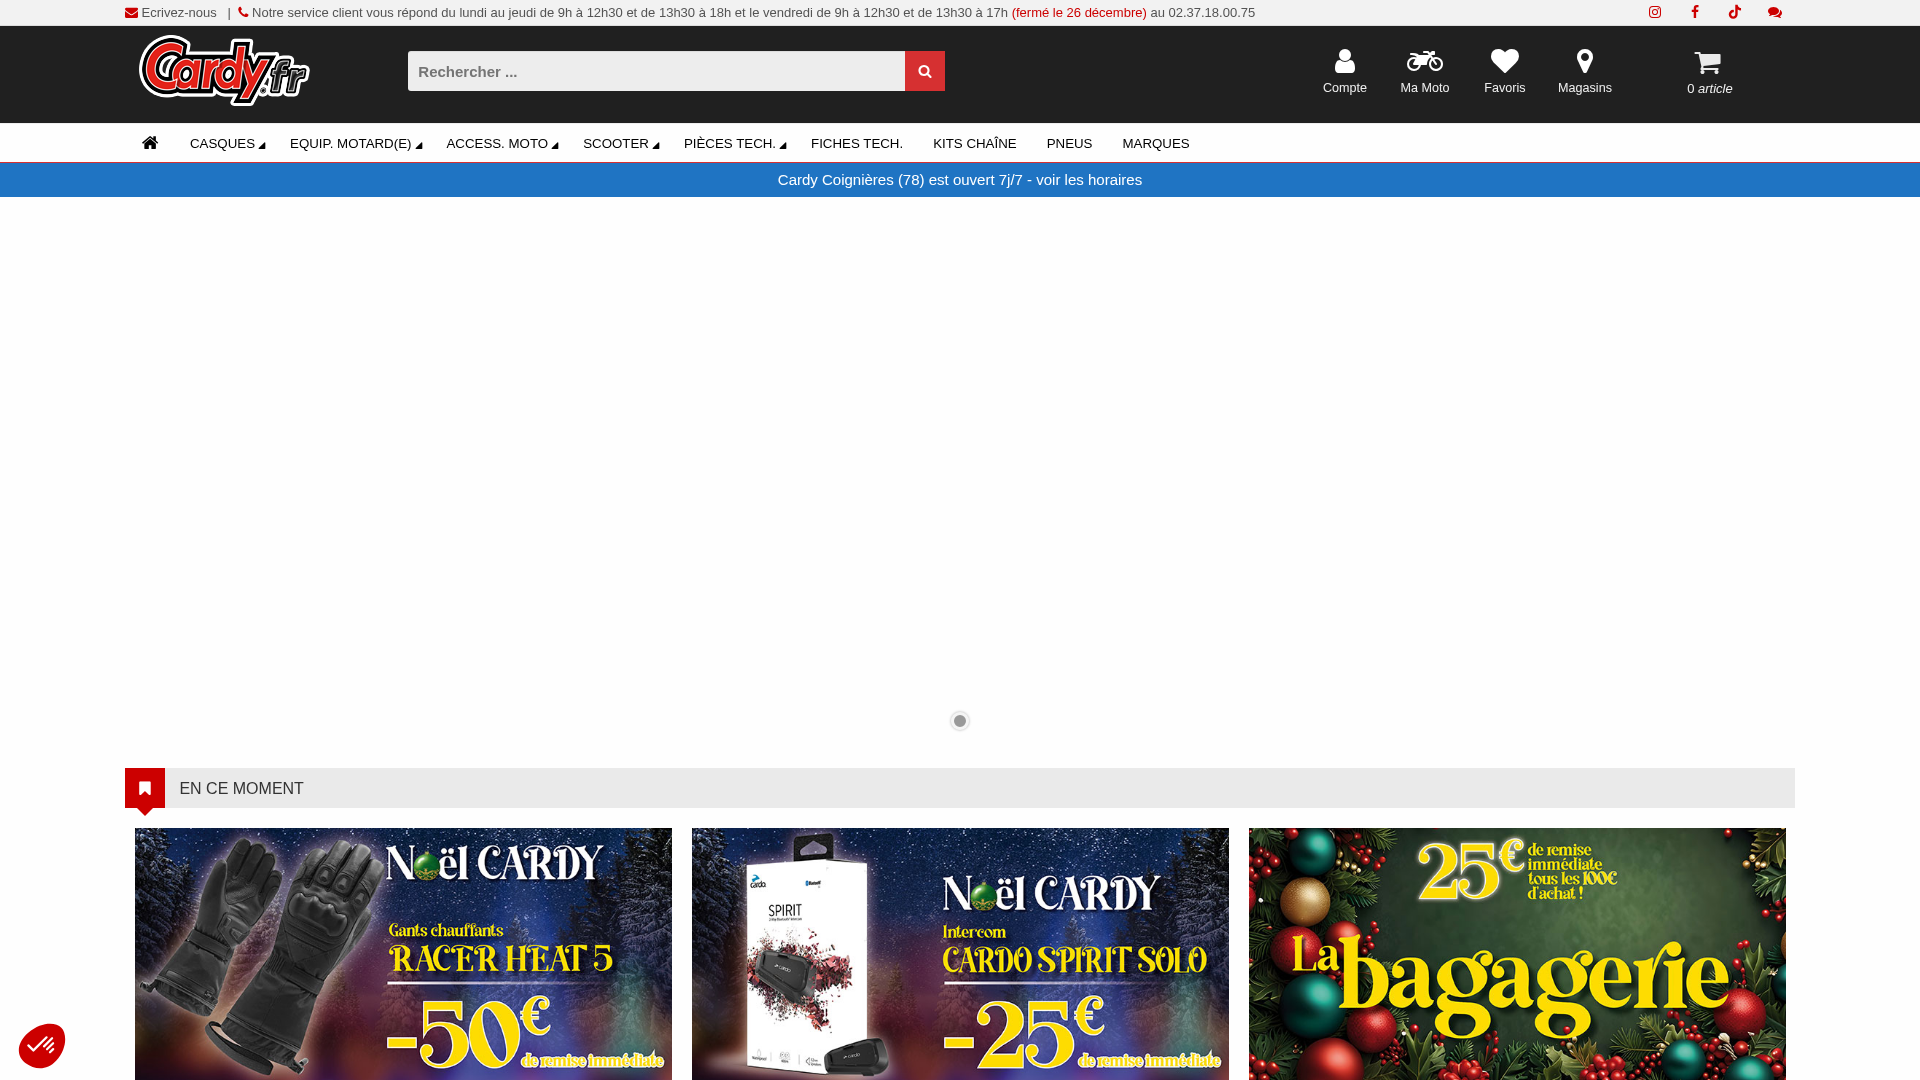Open the Instagram page icon
This screenshot has width=1920, height=1080.
1655,12
